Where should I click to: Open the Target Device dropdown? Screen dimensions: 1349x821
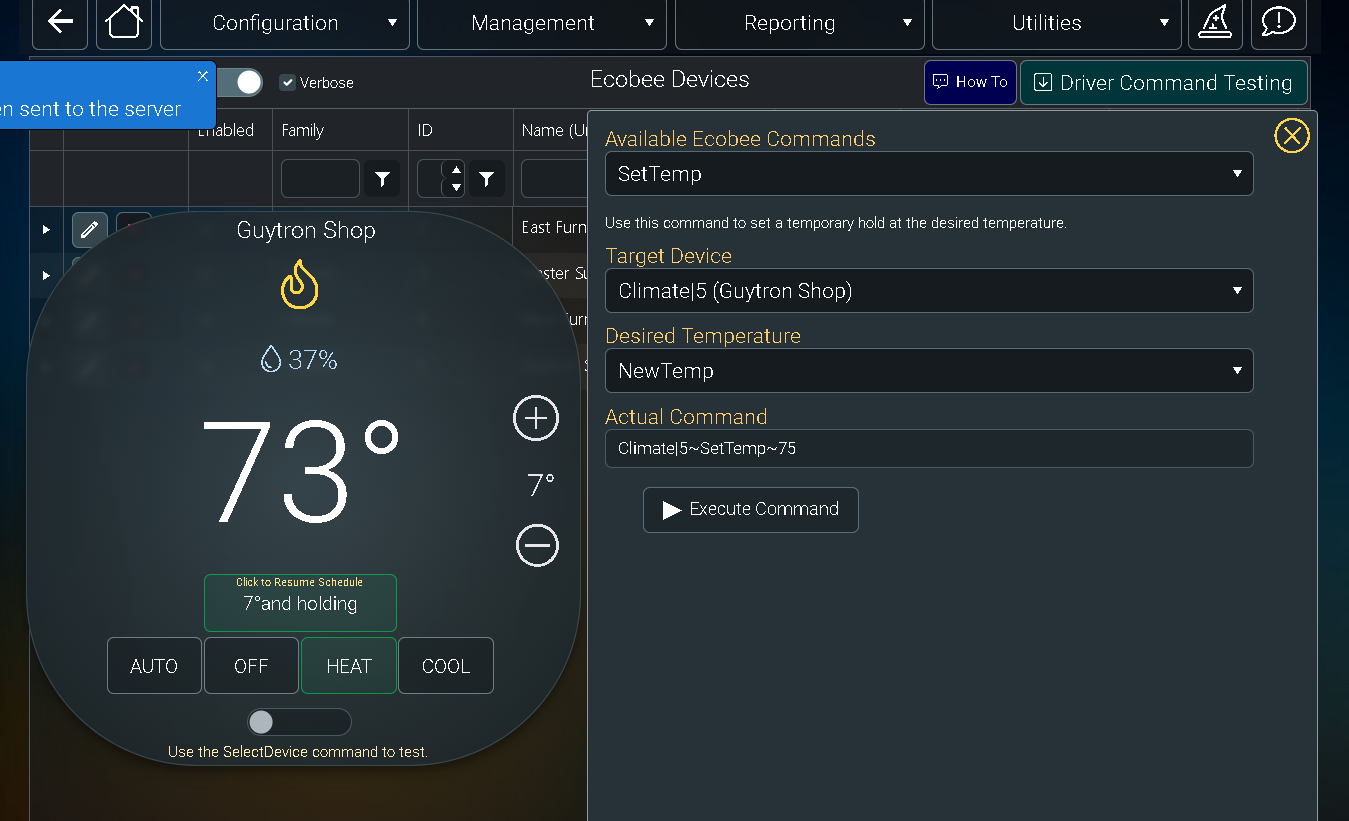(x=929, y=291)
